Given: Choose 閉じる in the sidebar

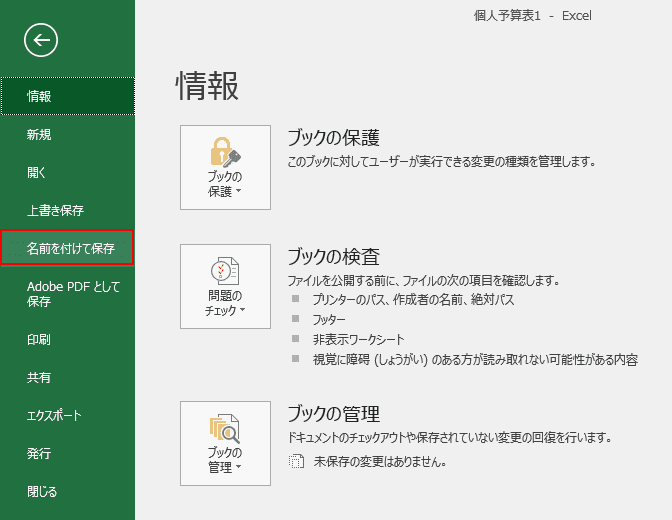Looking at the screenshot, I should [68, 491].
